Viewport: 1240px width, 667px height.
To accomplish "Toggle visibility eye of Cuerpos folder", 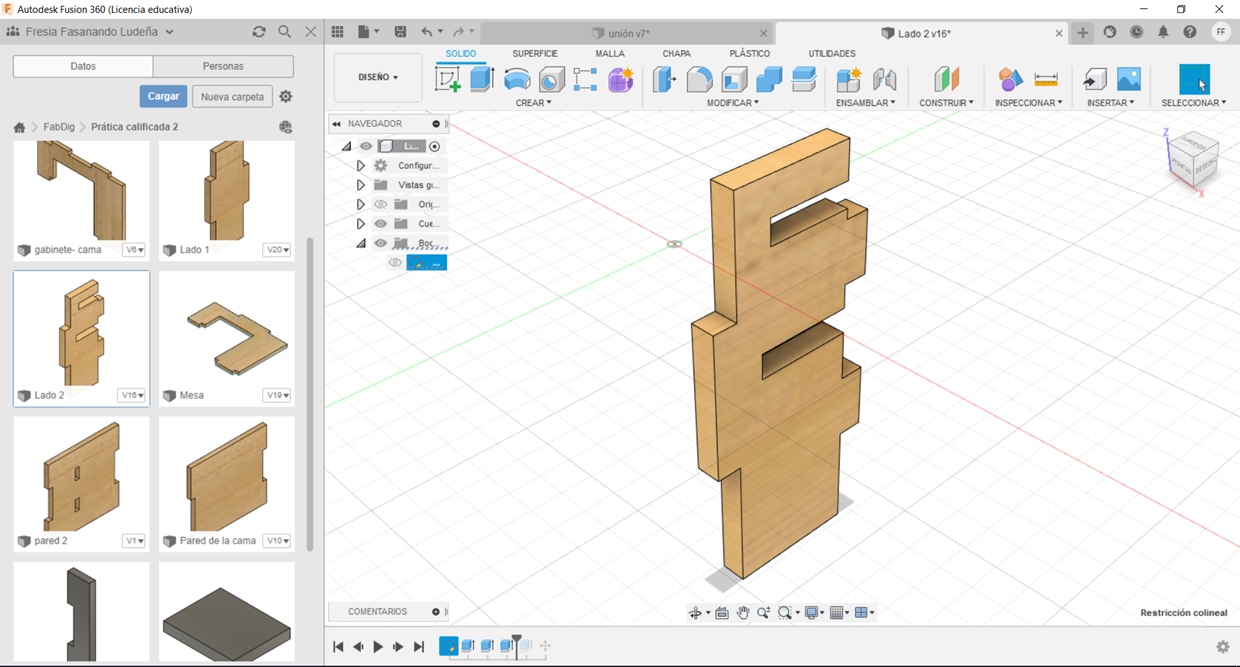I will [381, 224].
